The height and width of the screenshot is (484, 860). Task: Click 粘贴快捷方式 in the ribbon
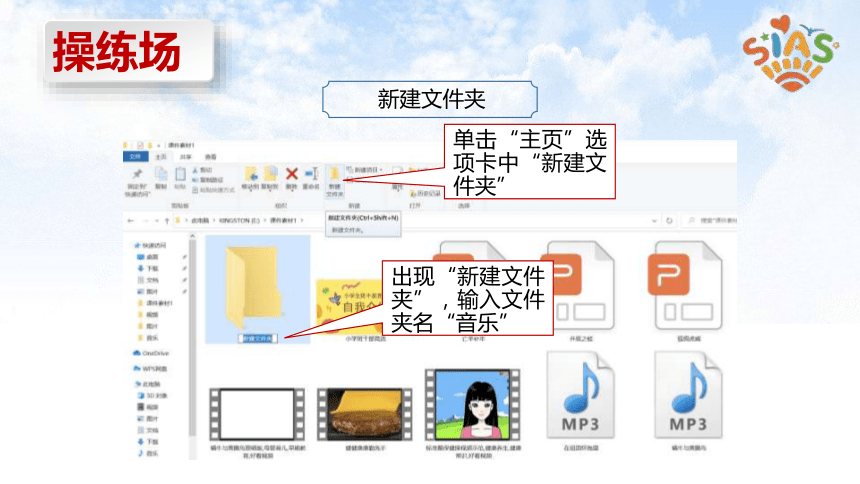[213, 190]
